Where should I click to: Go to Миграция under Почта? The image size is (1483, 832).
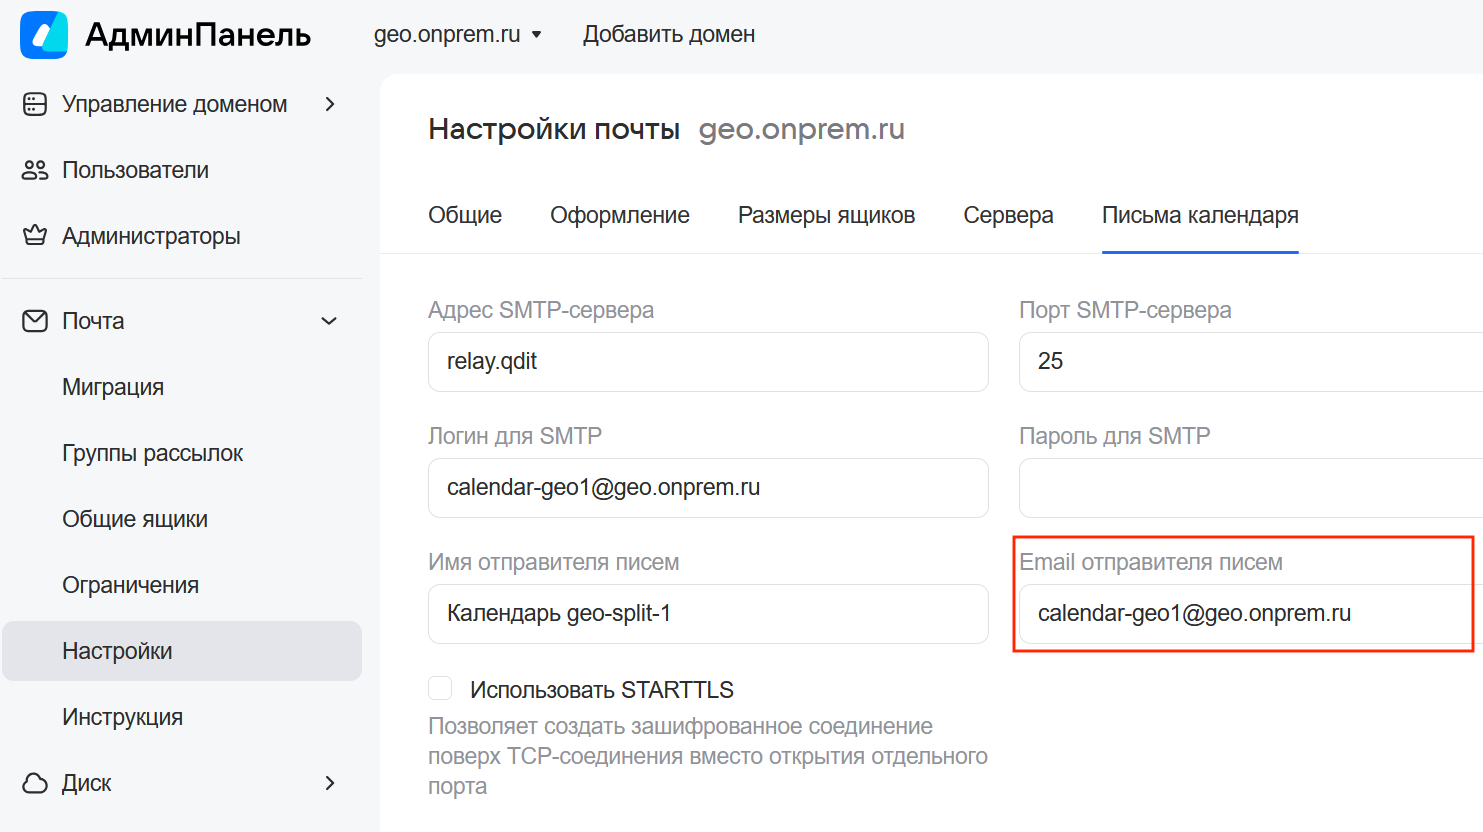[113, 387]
